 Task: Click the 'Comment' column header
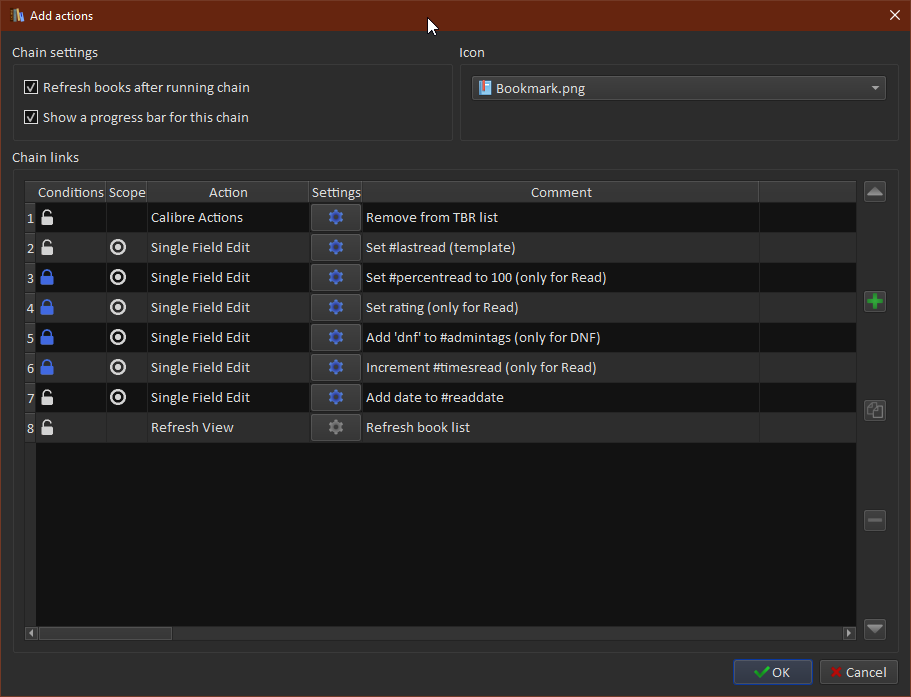click(560, 192)
